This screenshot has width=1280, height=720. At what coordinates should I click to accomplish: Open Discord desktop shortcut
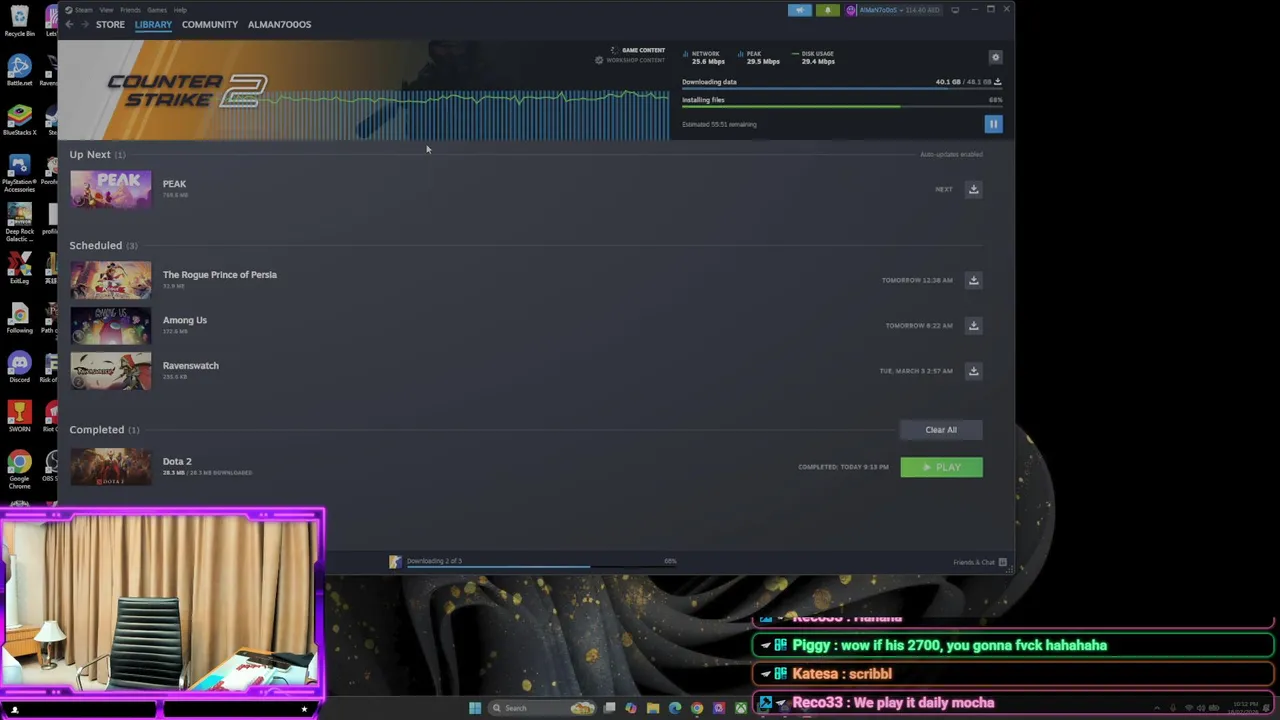19,367
